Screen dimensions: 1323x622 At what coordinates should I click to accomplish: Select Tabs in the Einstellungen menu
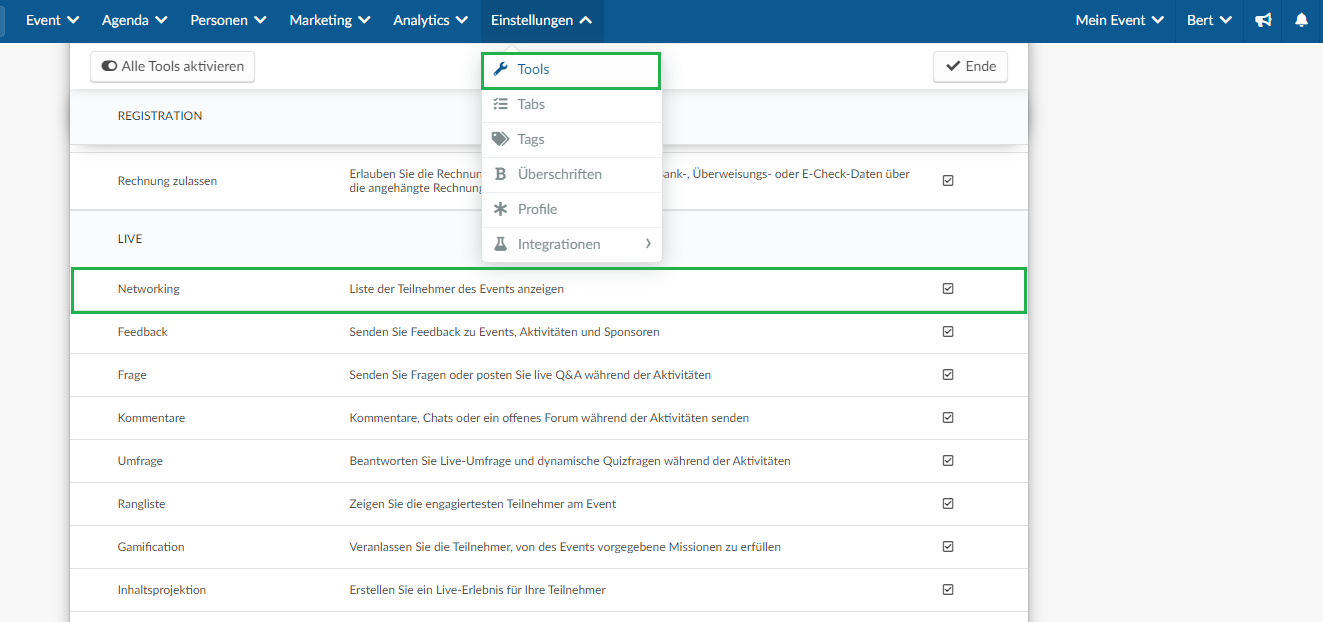pos(571,104)
